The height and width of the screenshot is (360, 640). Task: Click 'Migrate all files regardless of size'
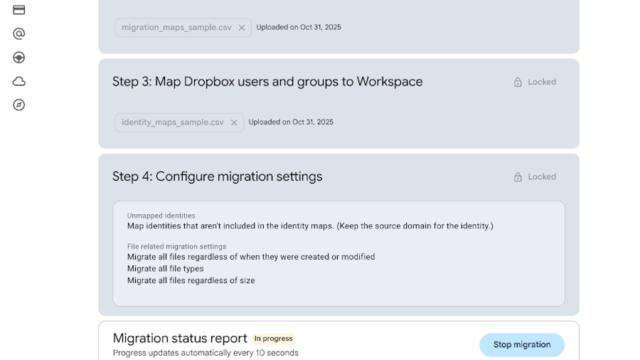coord(191,280)
